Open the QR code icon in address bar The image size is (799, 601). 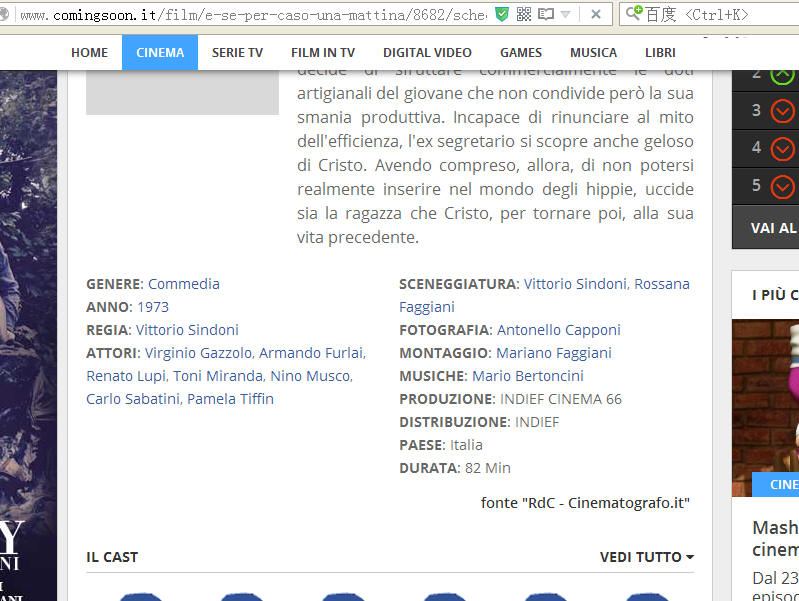click(x=523, y=15)
